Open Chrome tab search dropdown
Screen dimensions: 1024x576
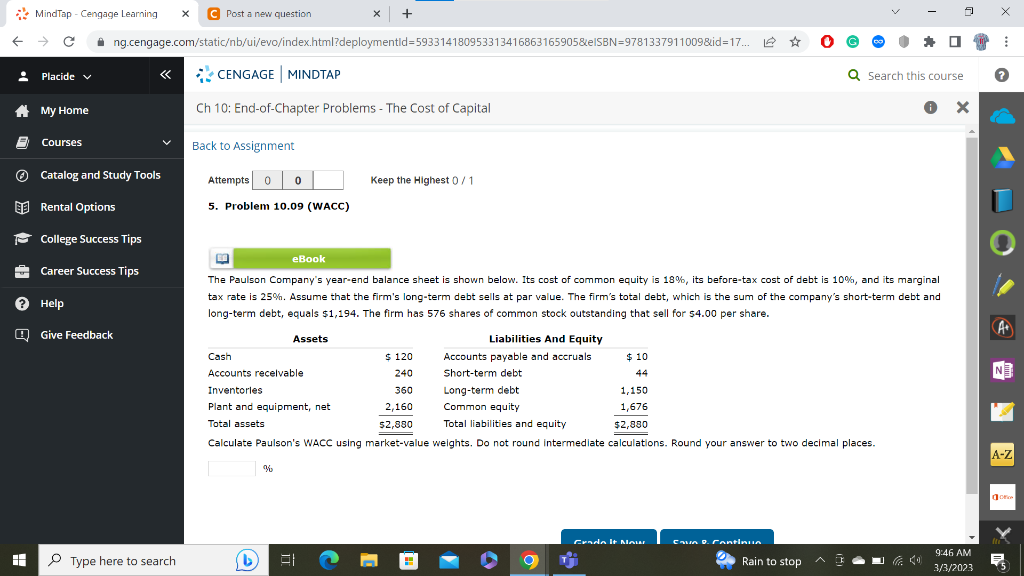(895, 12)
